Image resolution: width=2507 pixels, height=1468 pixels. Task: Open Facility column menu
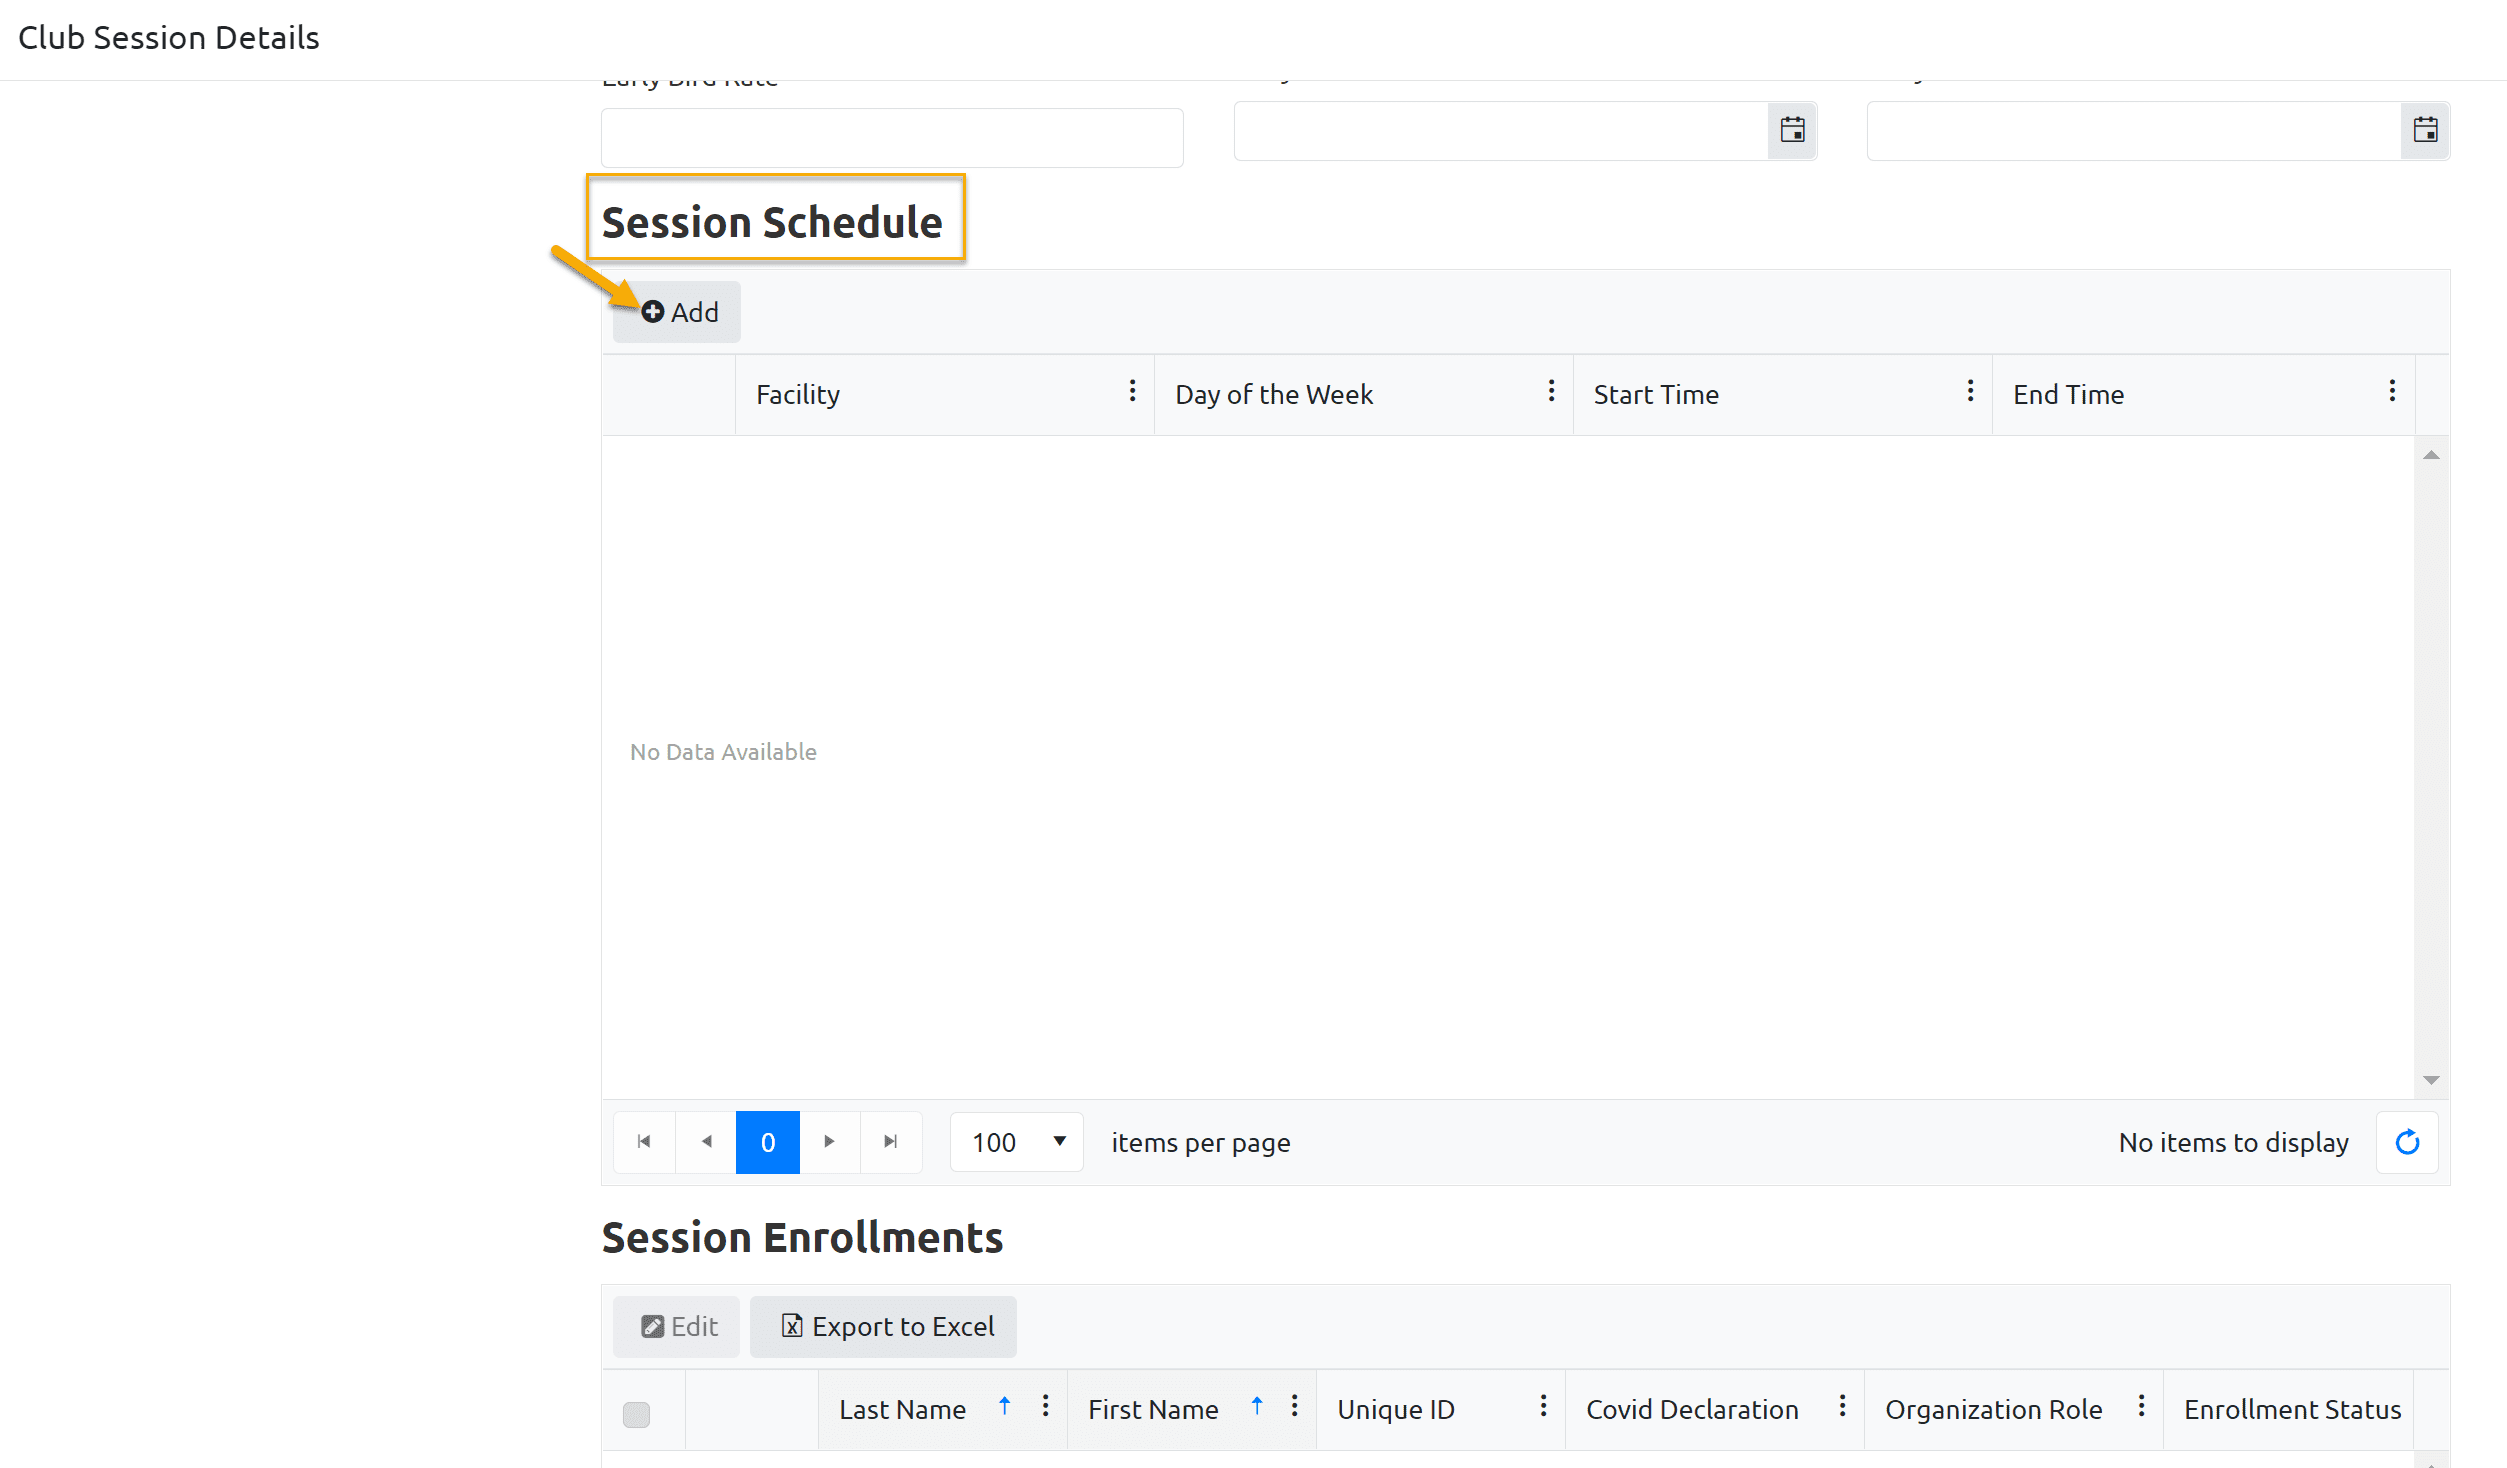coord(1132,391)
